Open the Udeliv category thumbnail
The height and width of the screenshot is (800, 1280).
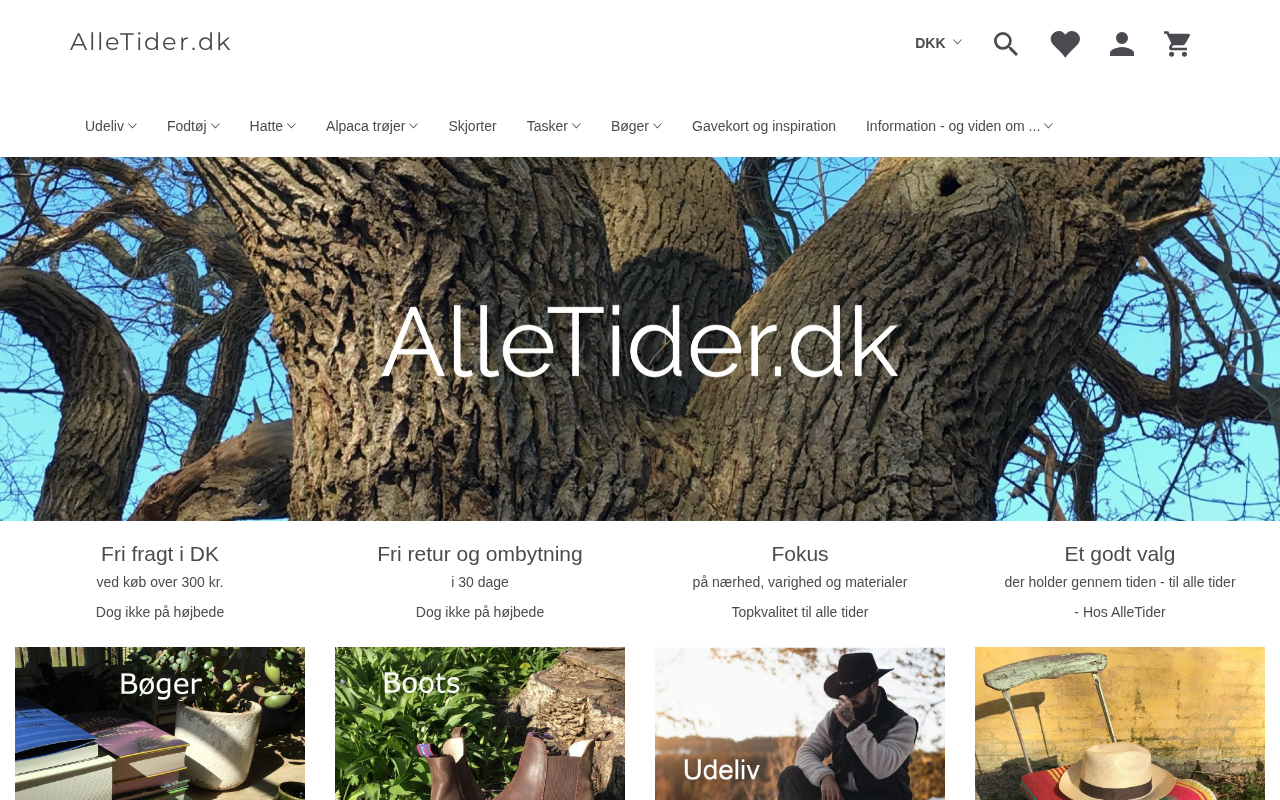point(800,723)
